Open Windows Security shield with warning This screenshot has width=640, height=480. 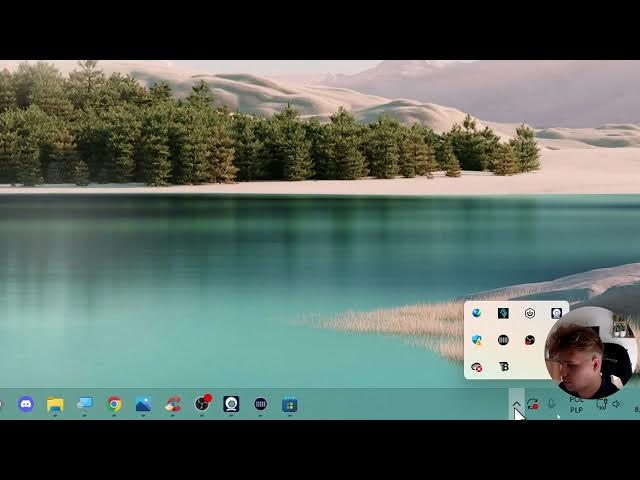[477, 340]
